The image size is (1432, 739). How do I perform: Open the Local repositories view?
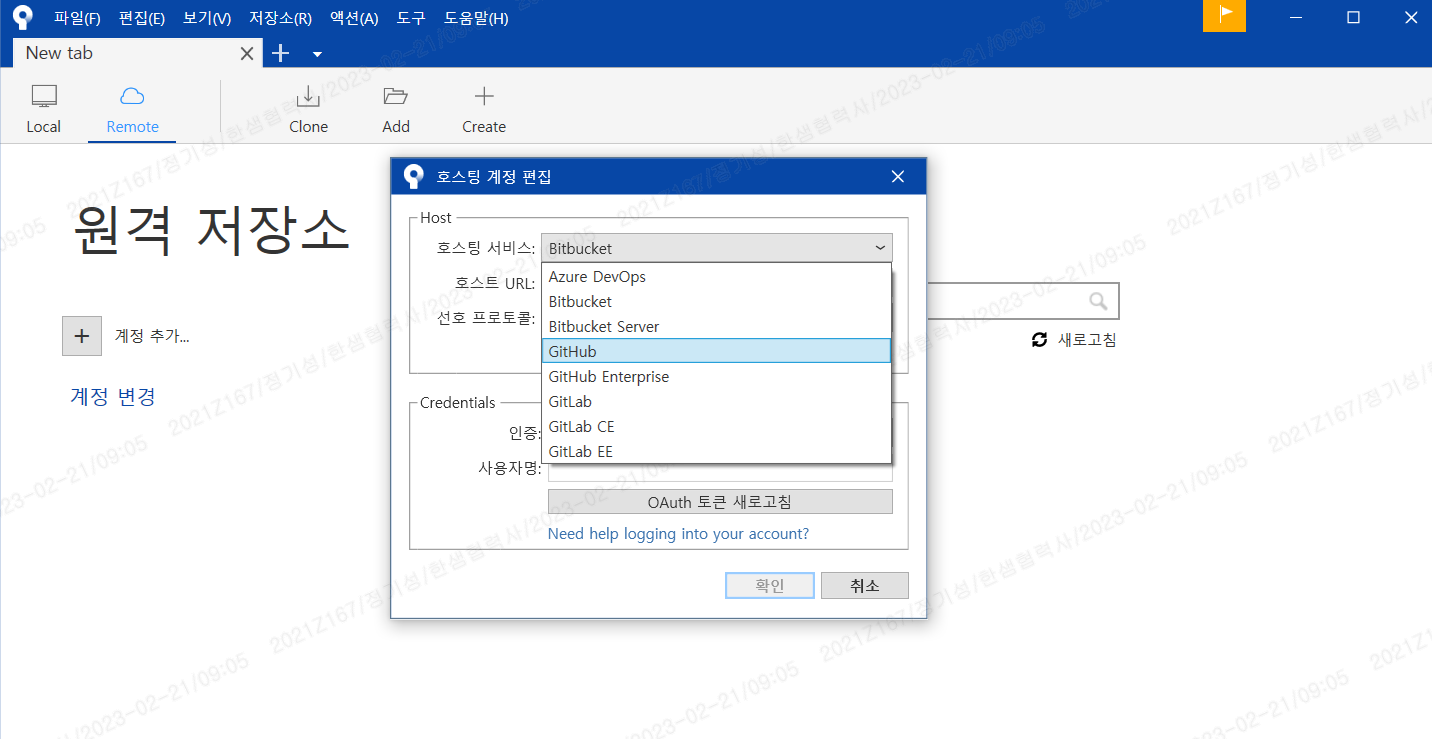coord(43,110)
